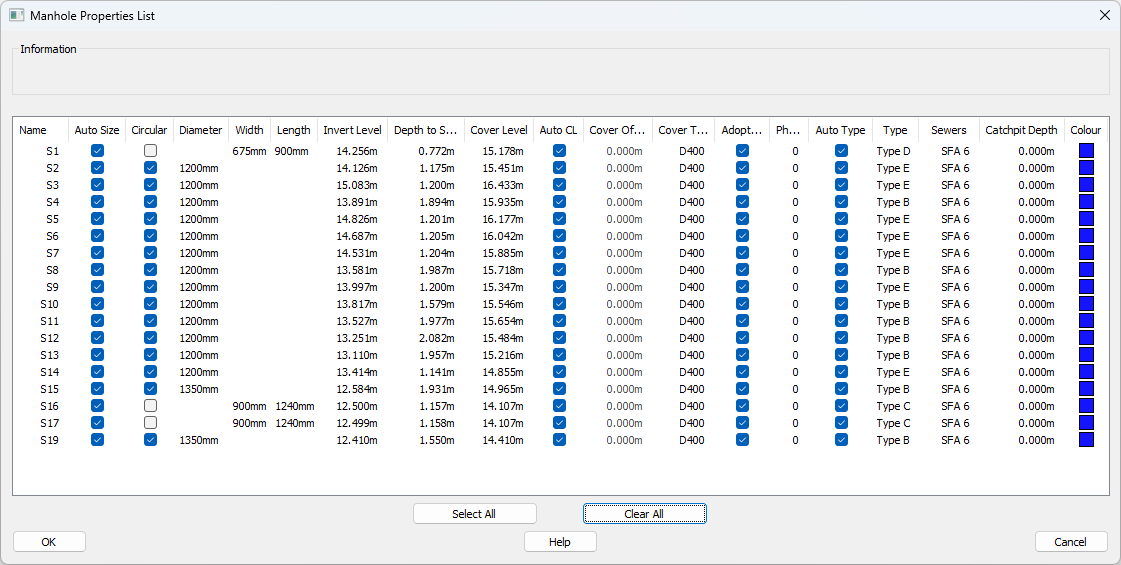Image resolution: width=1121 pixels, height=565 pixels.
Task: Sort by the Invert Level column header
Action: tap(352, 130)
